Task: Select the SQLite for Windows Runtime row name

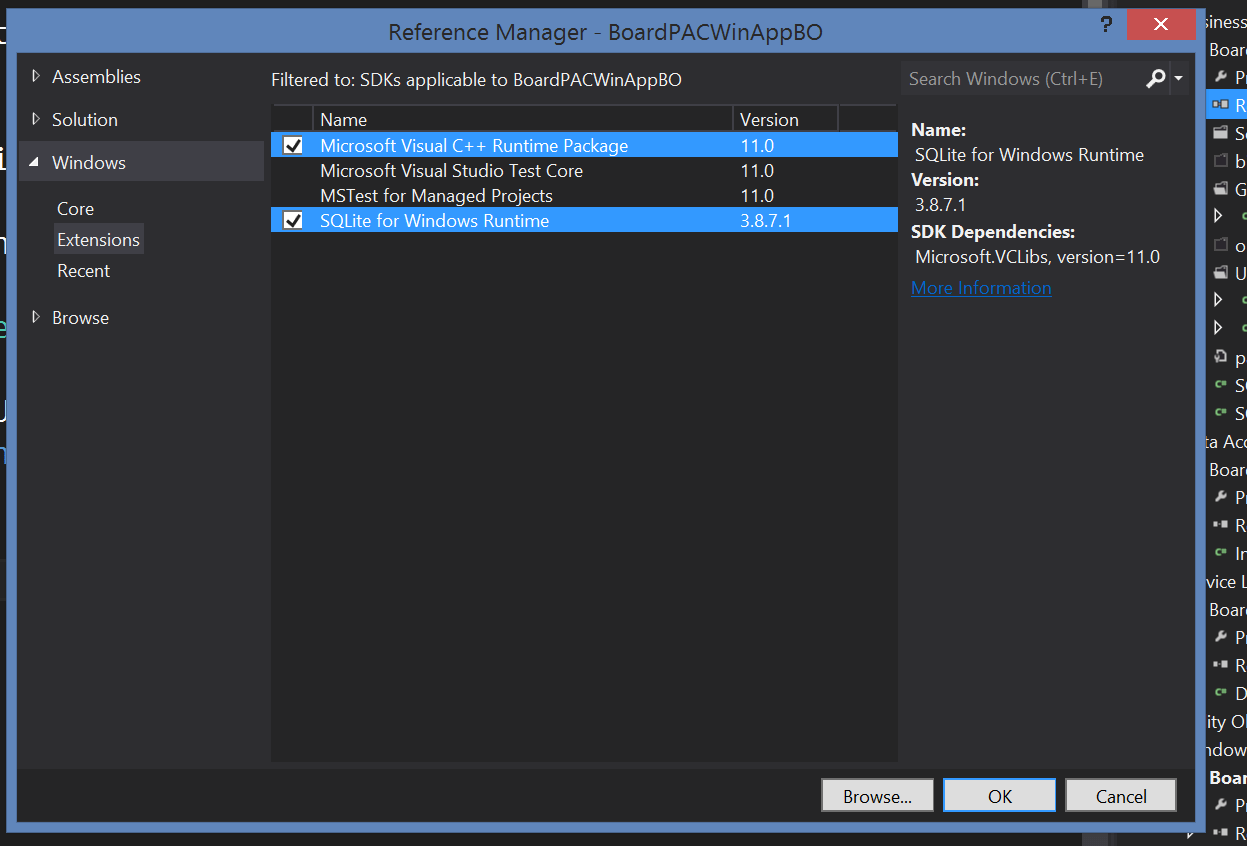Action: pos(434,221)
